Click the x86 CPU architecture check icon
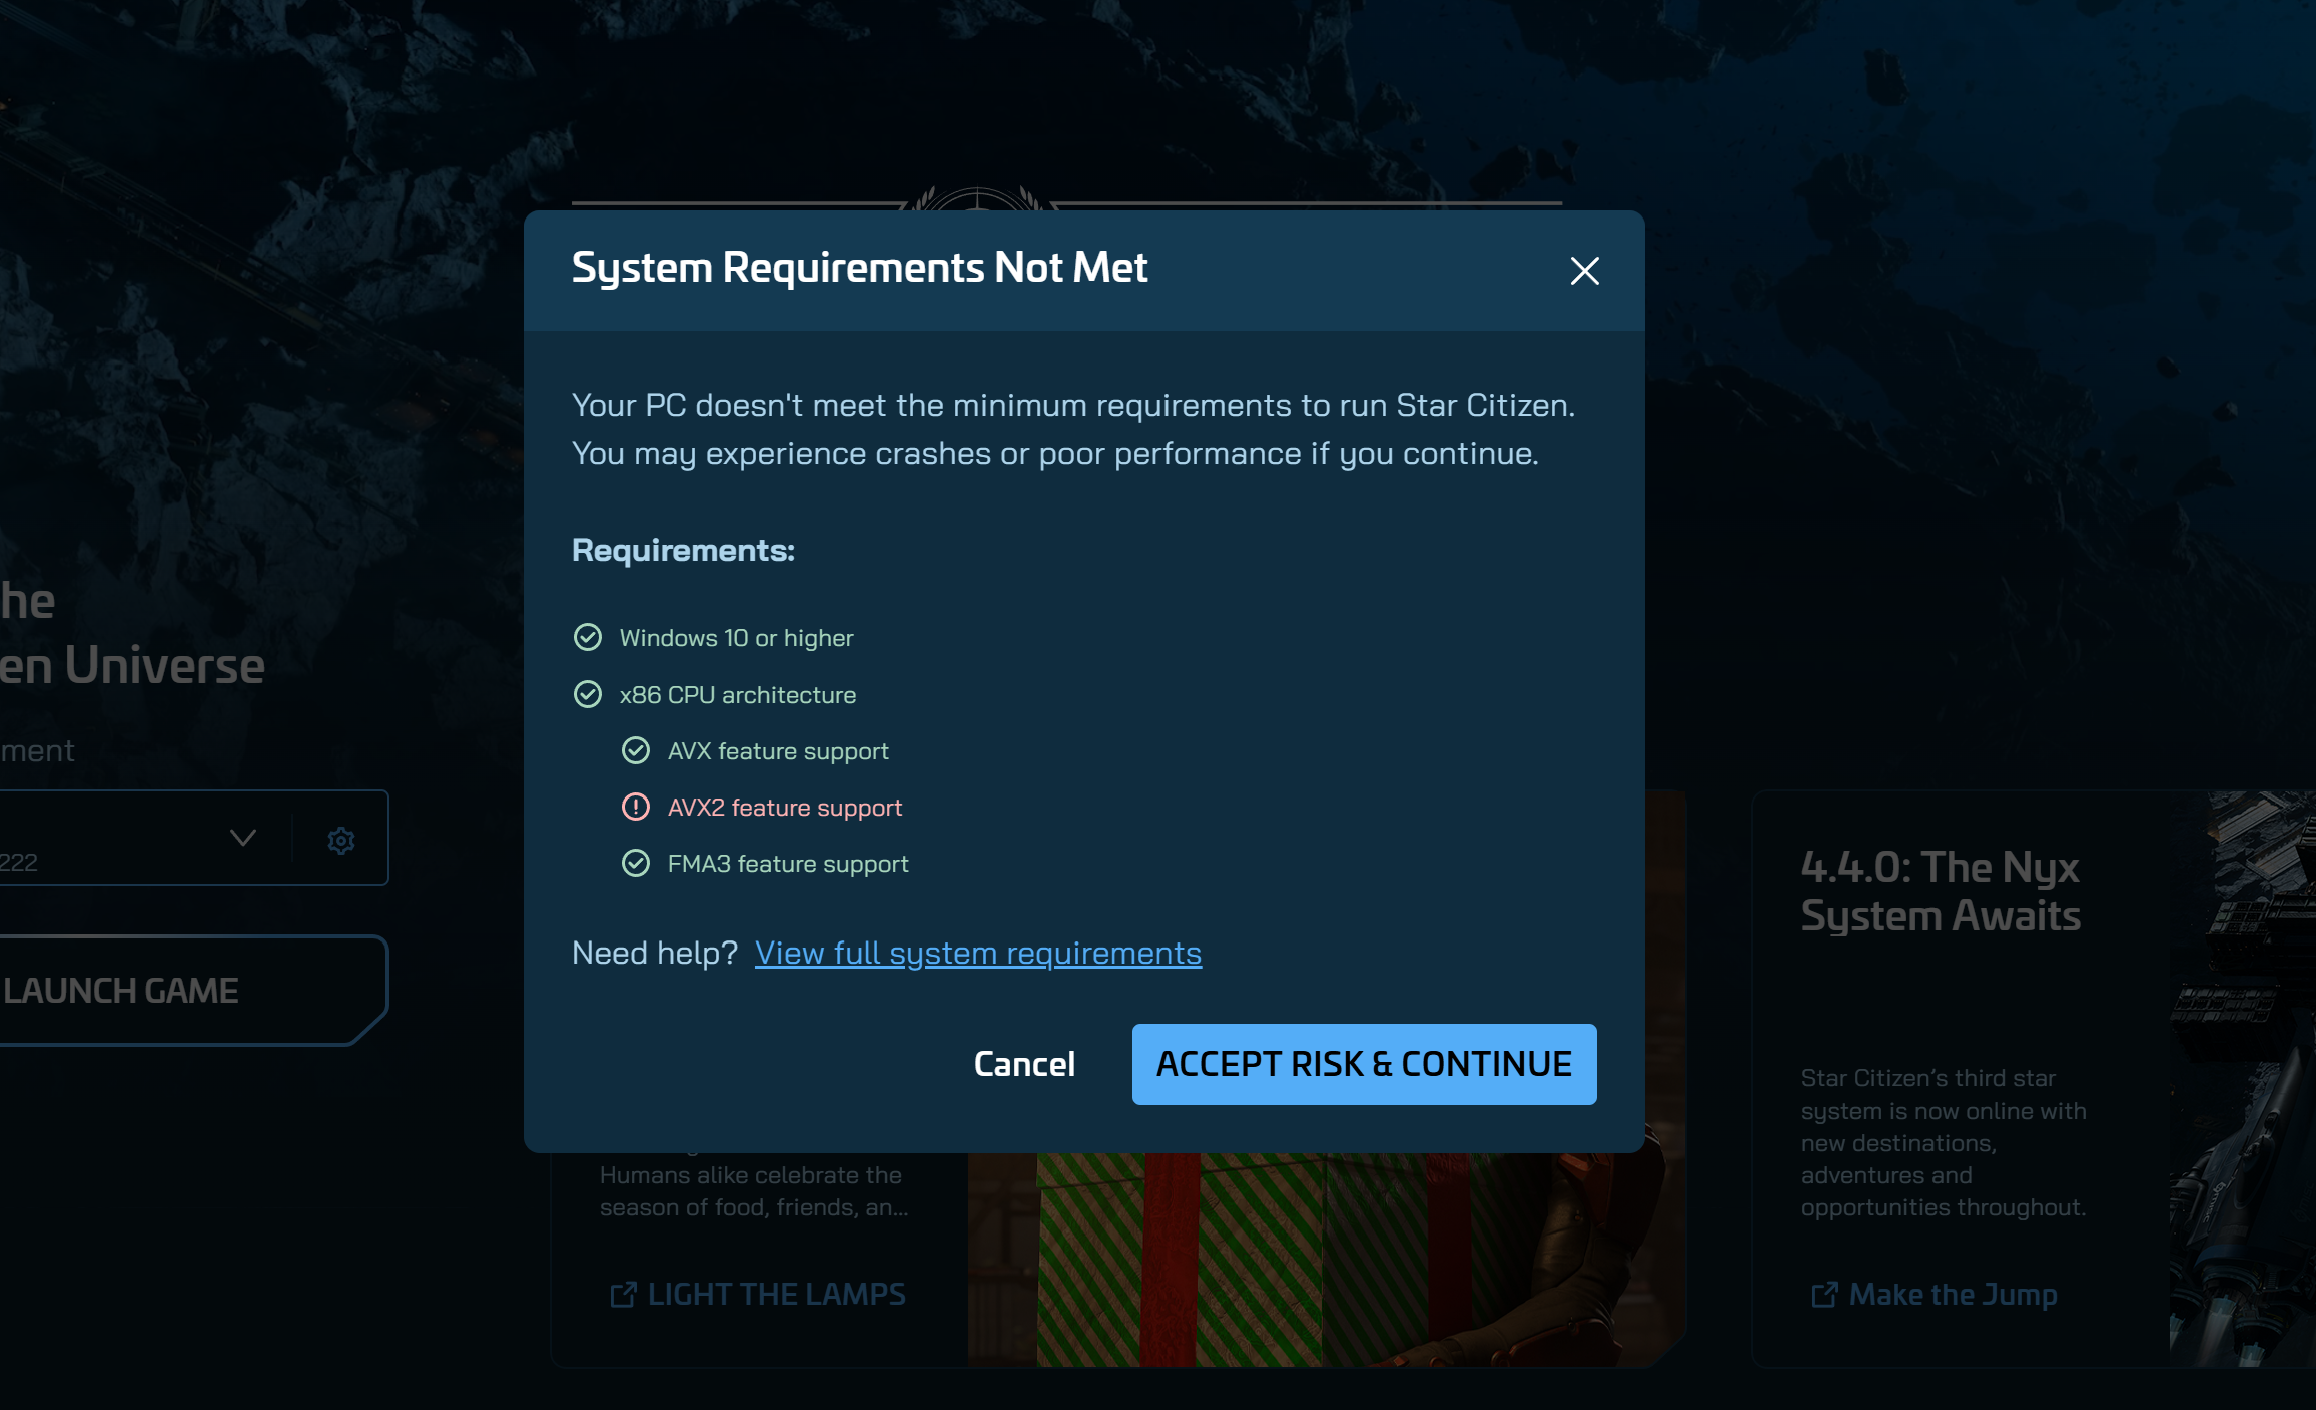The width and height of the screenshot is (2316, 1410). (x=588, y=695)
